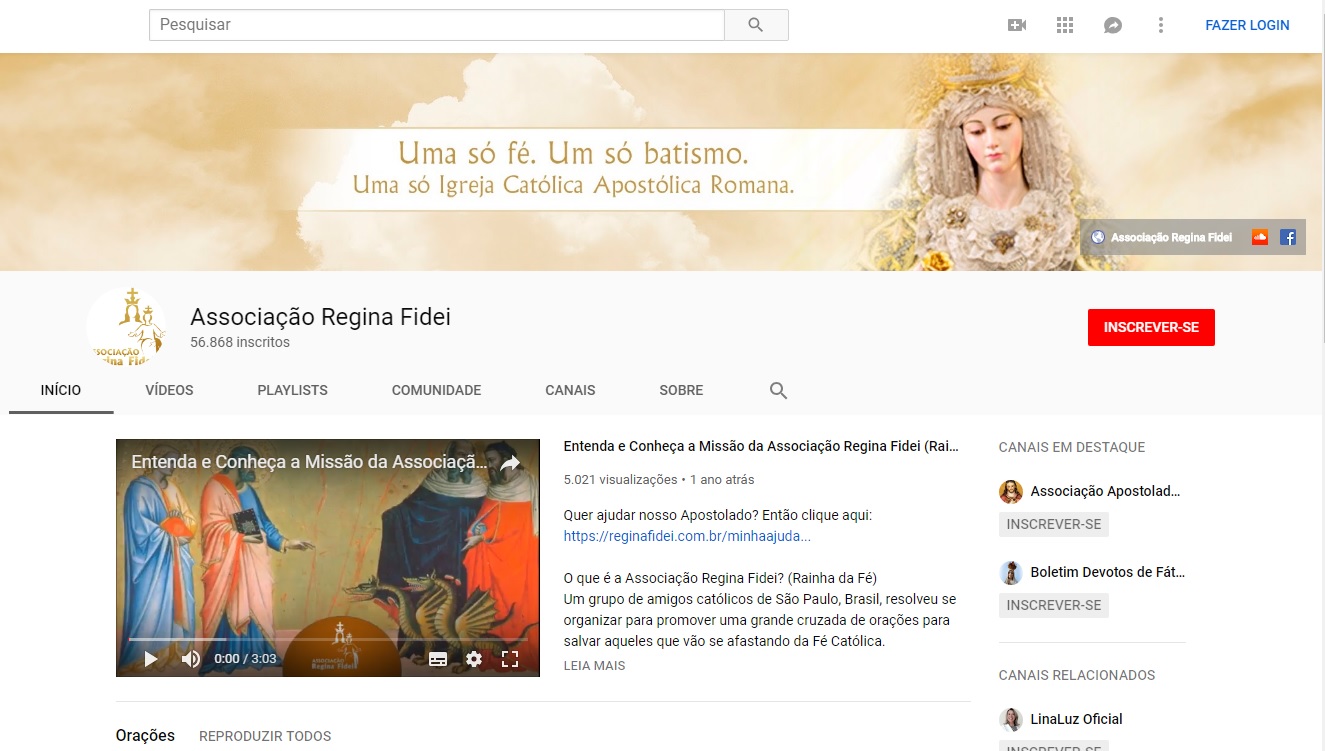
Task: Open the create video camera icon
Action: [x=1017, y=25]
